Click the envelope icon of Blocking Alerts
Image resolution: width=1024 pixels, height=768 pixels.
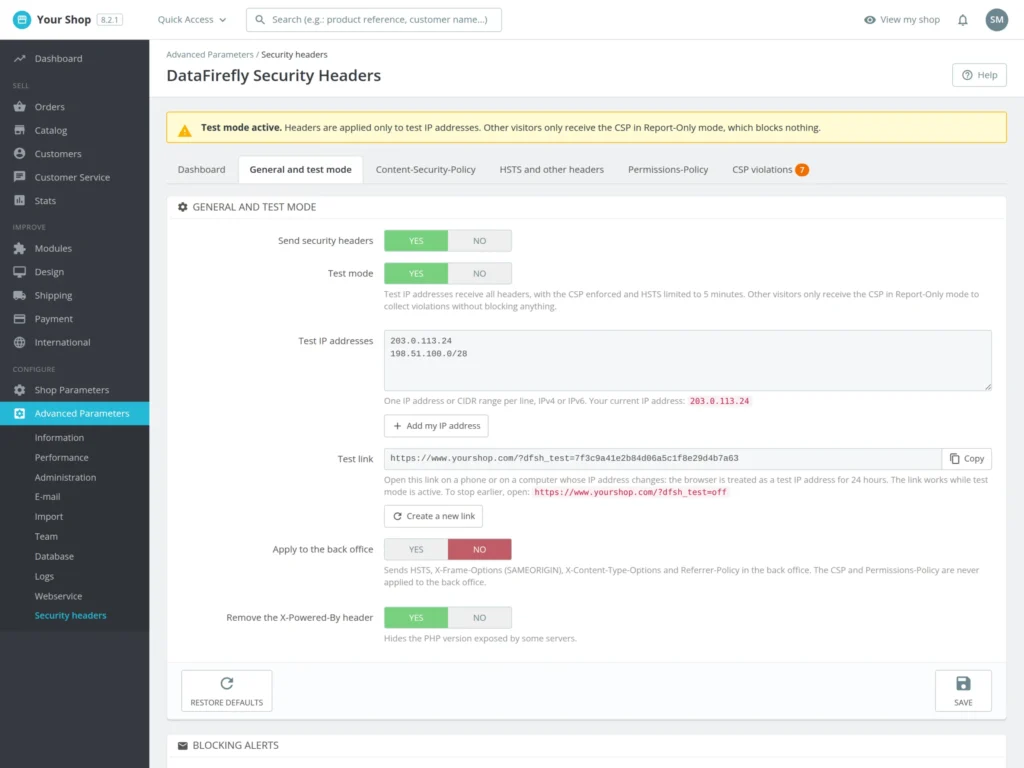[183, 746]
